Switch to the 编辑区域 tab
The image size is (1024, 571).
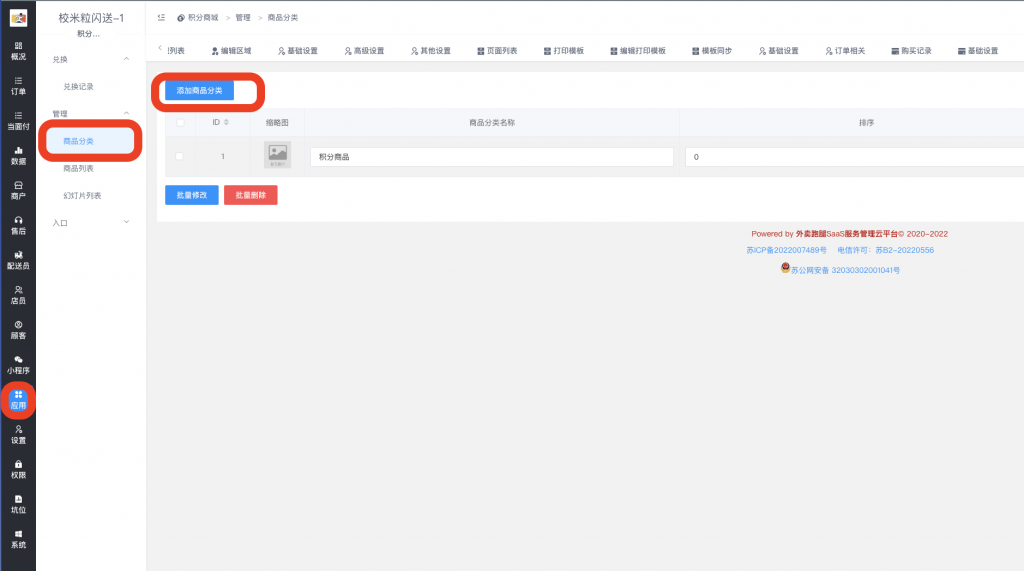pyautogui.click(x=231, y=50)
